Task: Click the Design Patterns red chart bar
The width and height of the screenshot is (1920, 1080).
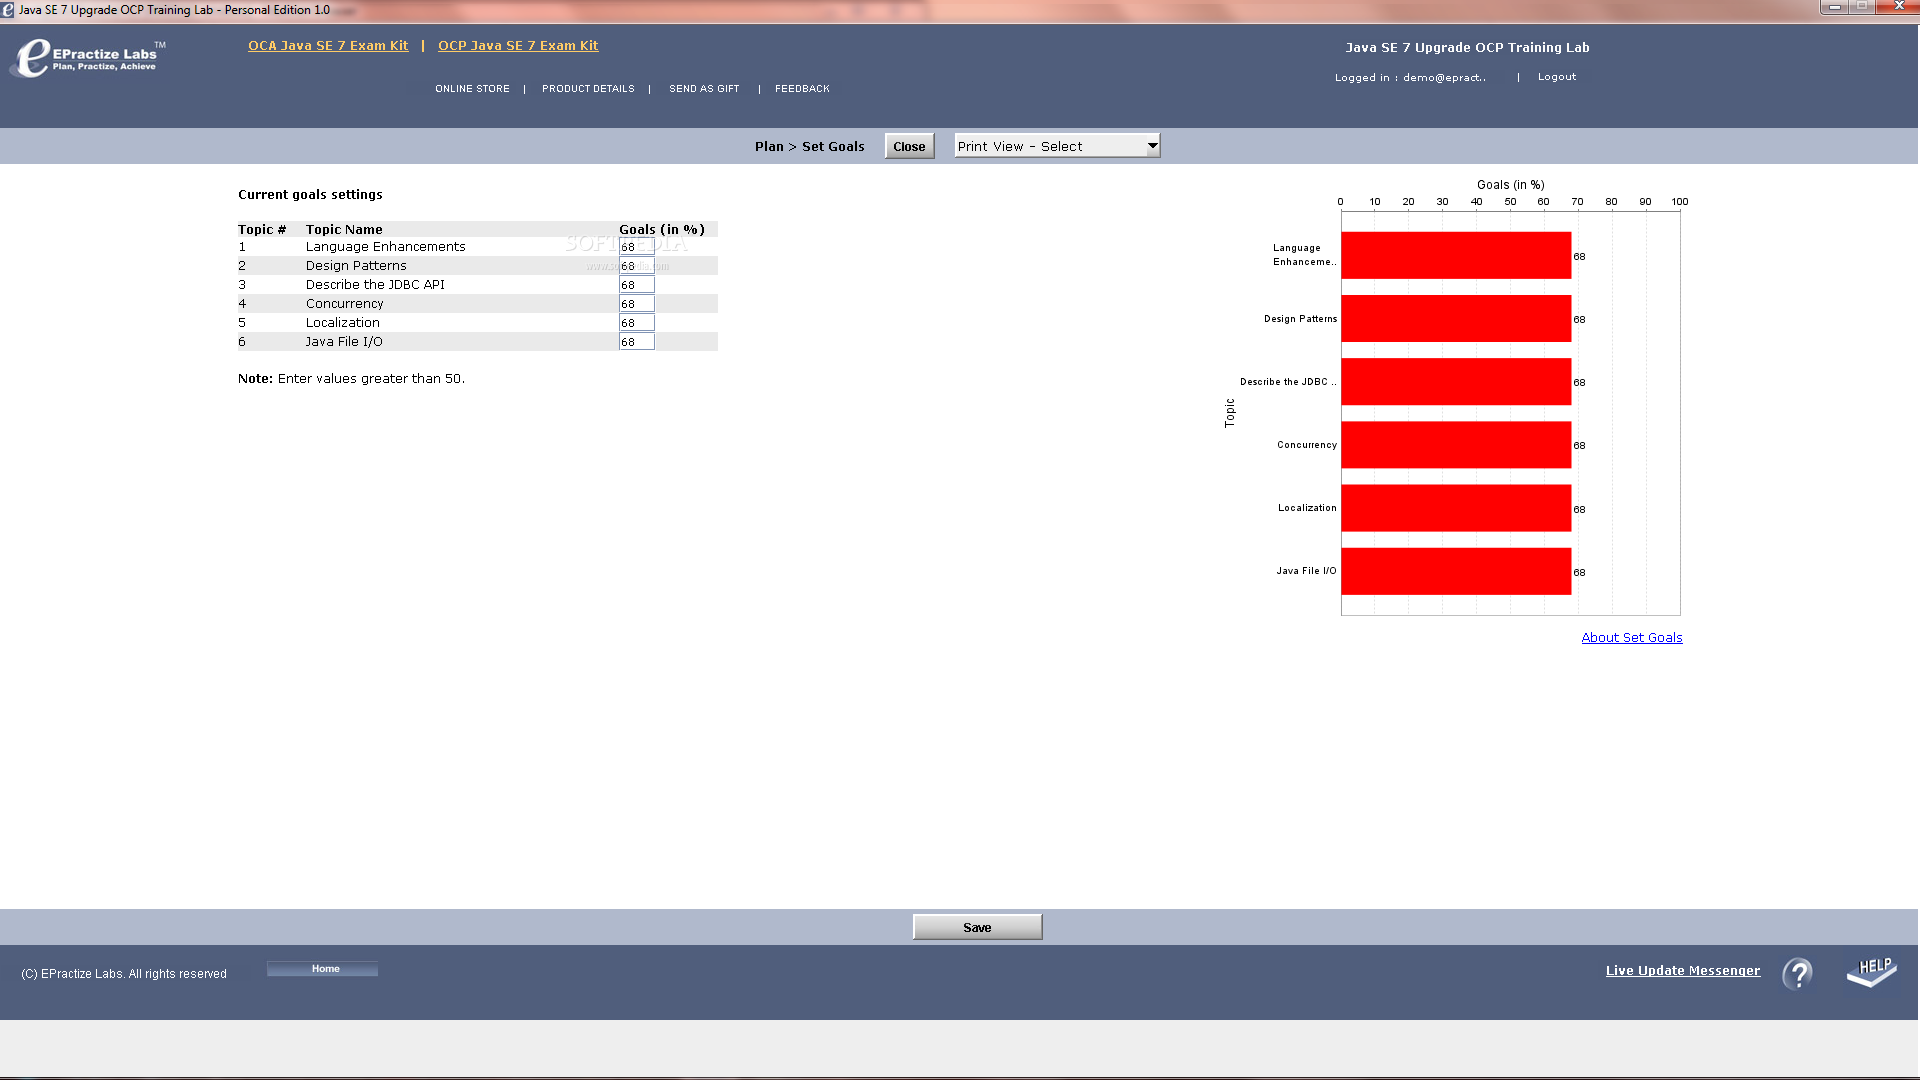Action: [1456, 319]
